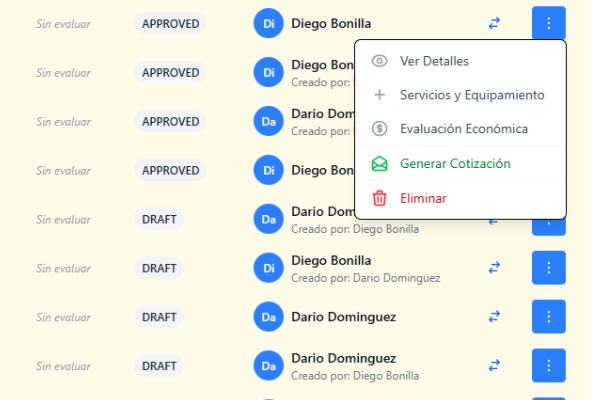600x400 pixels.
Task: Open Servicios y Equipamiento menu entry
Action: [x=472, y=95]
